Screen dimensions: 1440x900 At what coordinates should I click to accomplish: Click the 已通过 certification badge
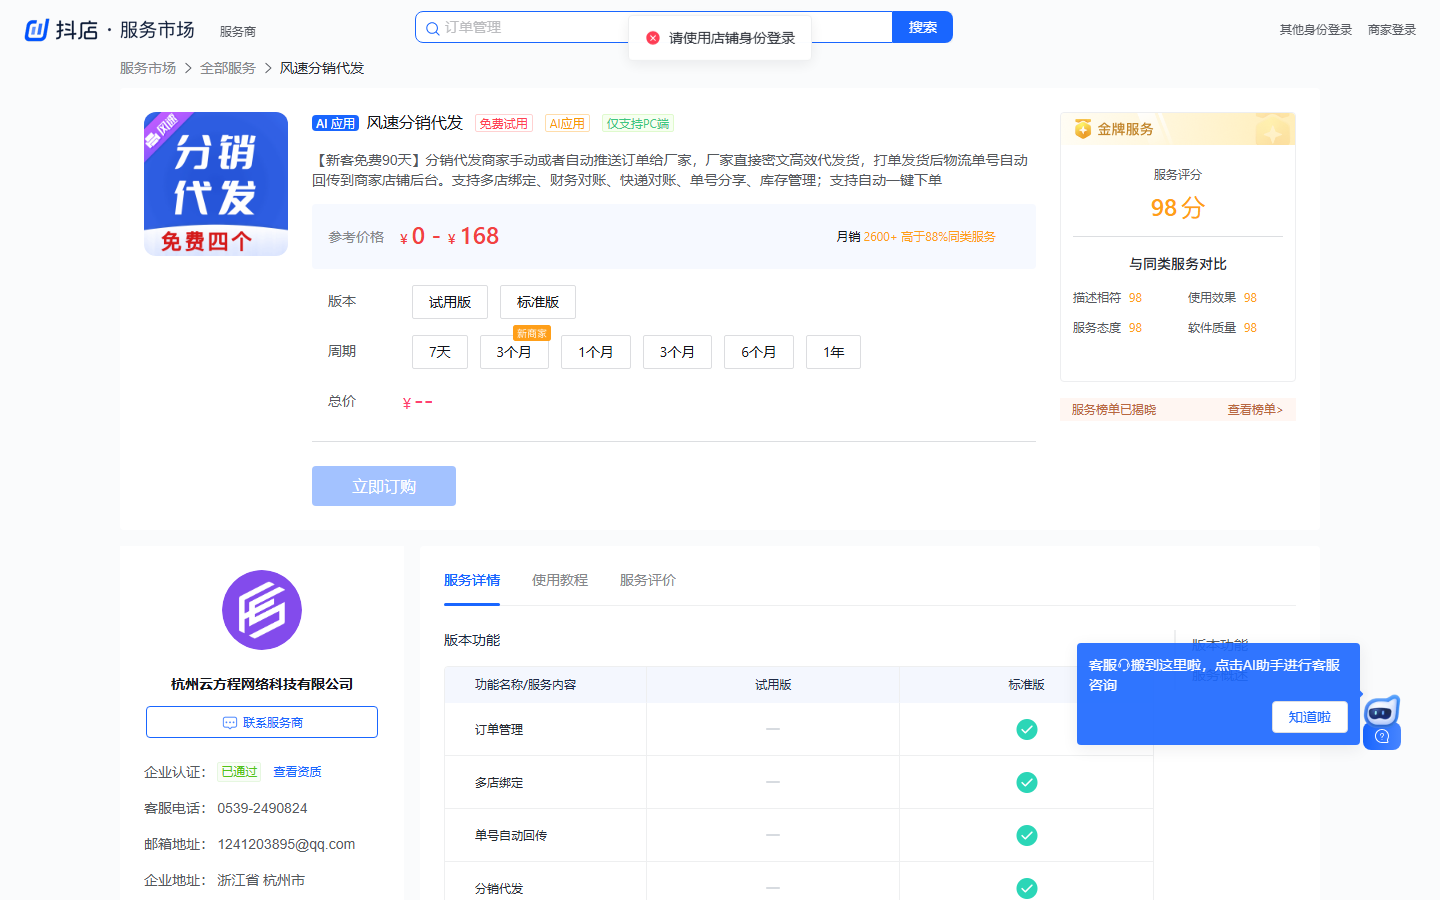tap(239, 772)
